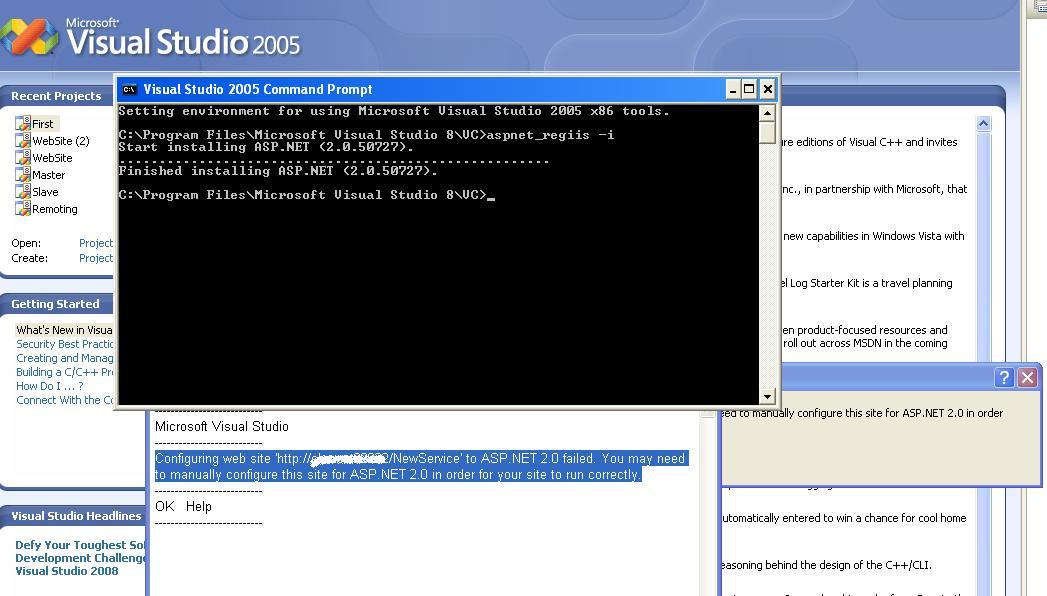1047x596 pixels.
Task: Click inside the Command Prompt console area
Action: tap(438, 254)
